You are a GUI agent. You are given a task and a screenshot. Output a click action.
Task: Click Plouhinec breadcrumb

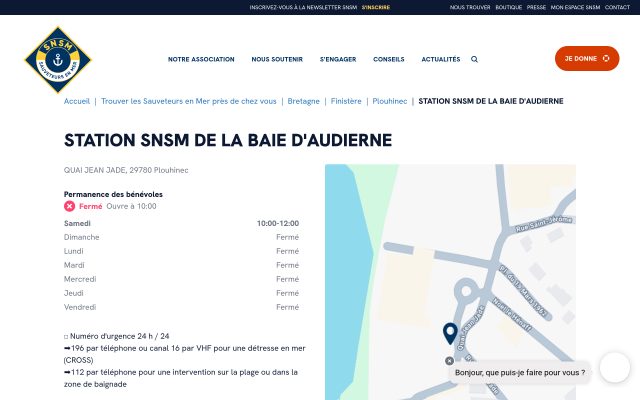(390, 101)
